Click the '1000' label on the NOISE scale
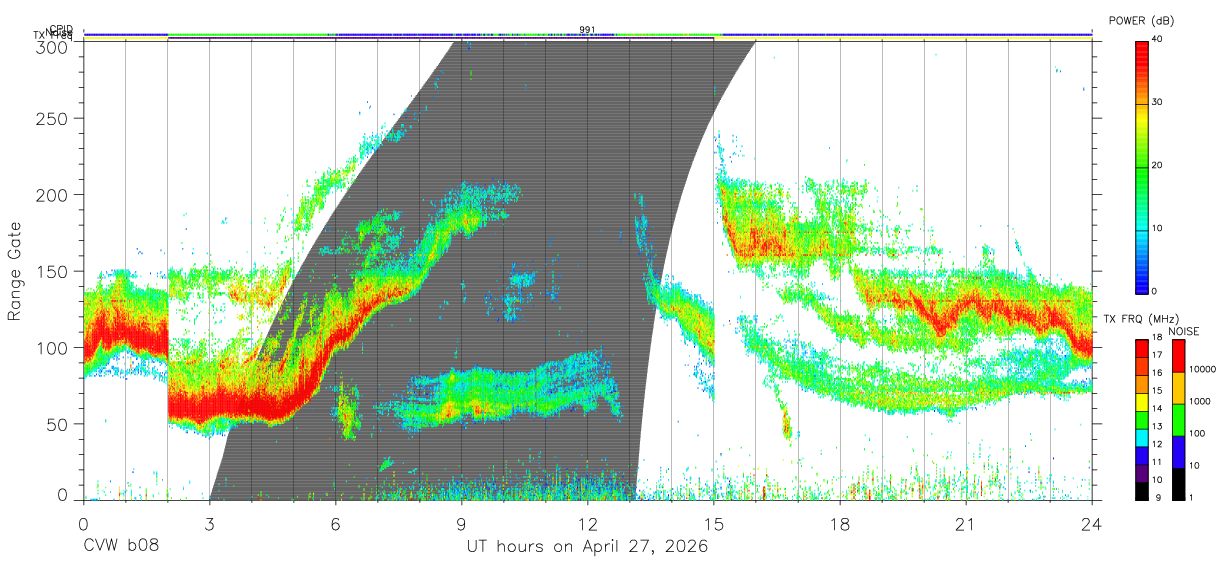The width and height of the screenshot is (1228, 567). click(1200, 401)
